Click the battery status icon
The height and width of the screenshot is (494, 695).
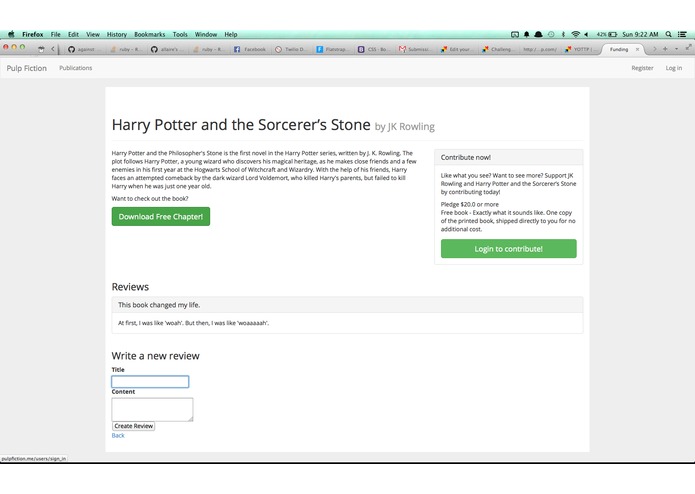(613, 34)
